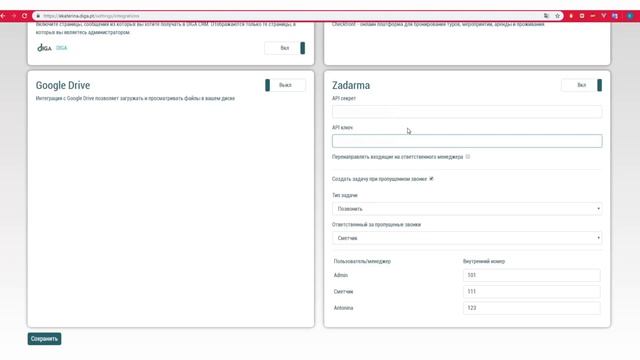Image resolution: width=640 pixels, height=360 pixels.
Task: Open responsible for missed calls dropdown
Action: tap(467, 238)
